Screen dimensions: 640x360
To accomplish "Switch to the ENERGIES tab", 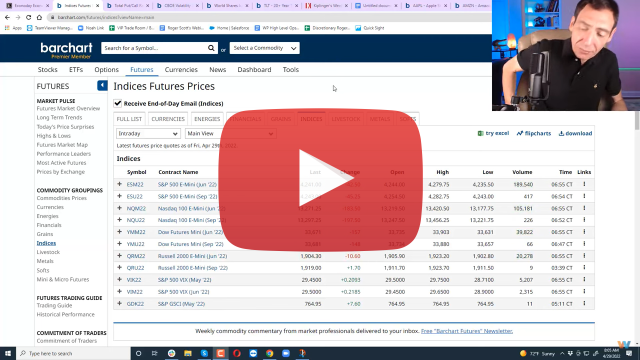I will 207,119.
